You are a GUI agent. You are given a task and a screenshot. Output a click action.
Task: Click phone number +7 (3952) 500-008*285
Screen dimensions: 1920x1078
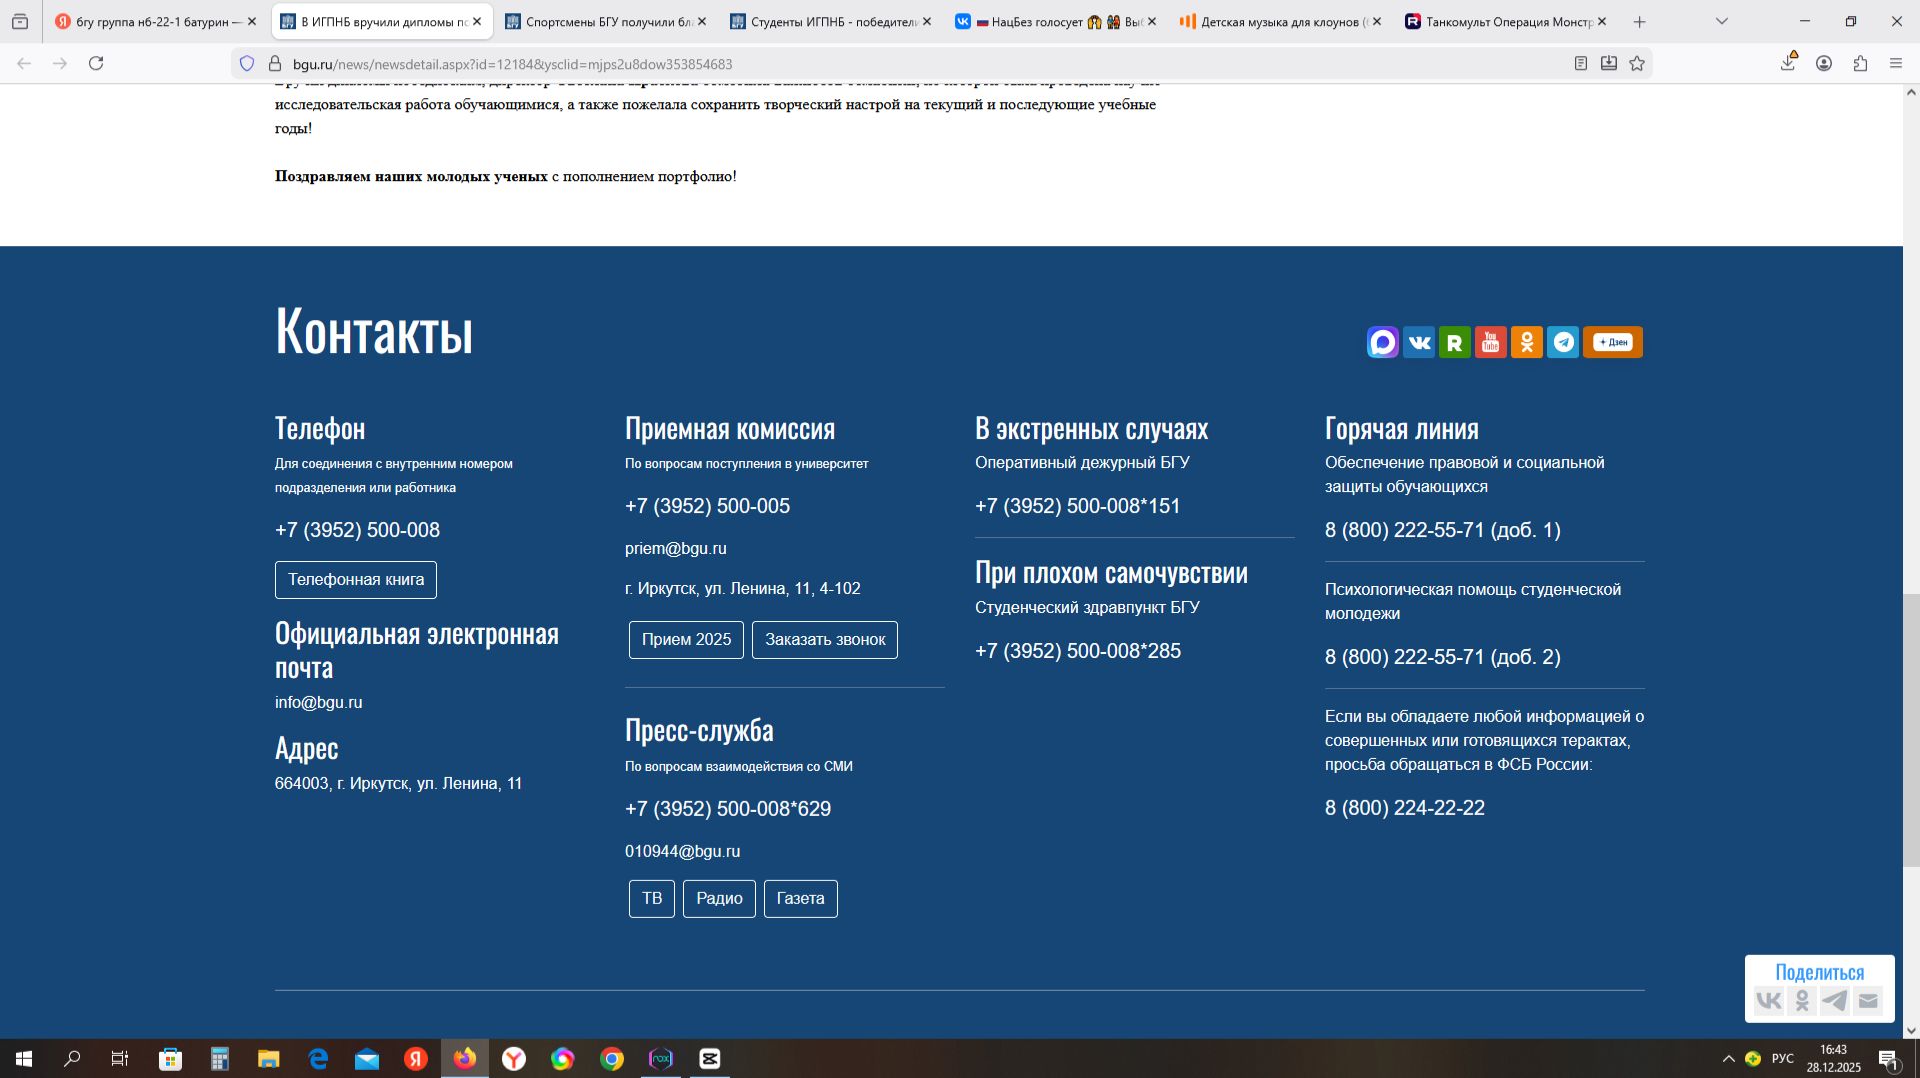[x=1078, y=651]
